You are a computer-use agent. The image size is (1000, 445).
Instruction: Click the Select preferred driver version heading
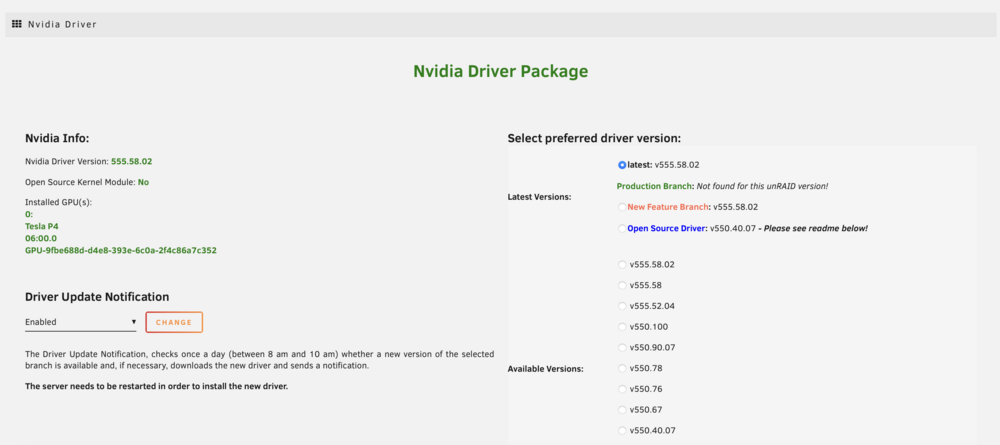594,138
